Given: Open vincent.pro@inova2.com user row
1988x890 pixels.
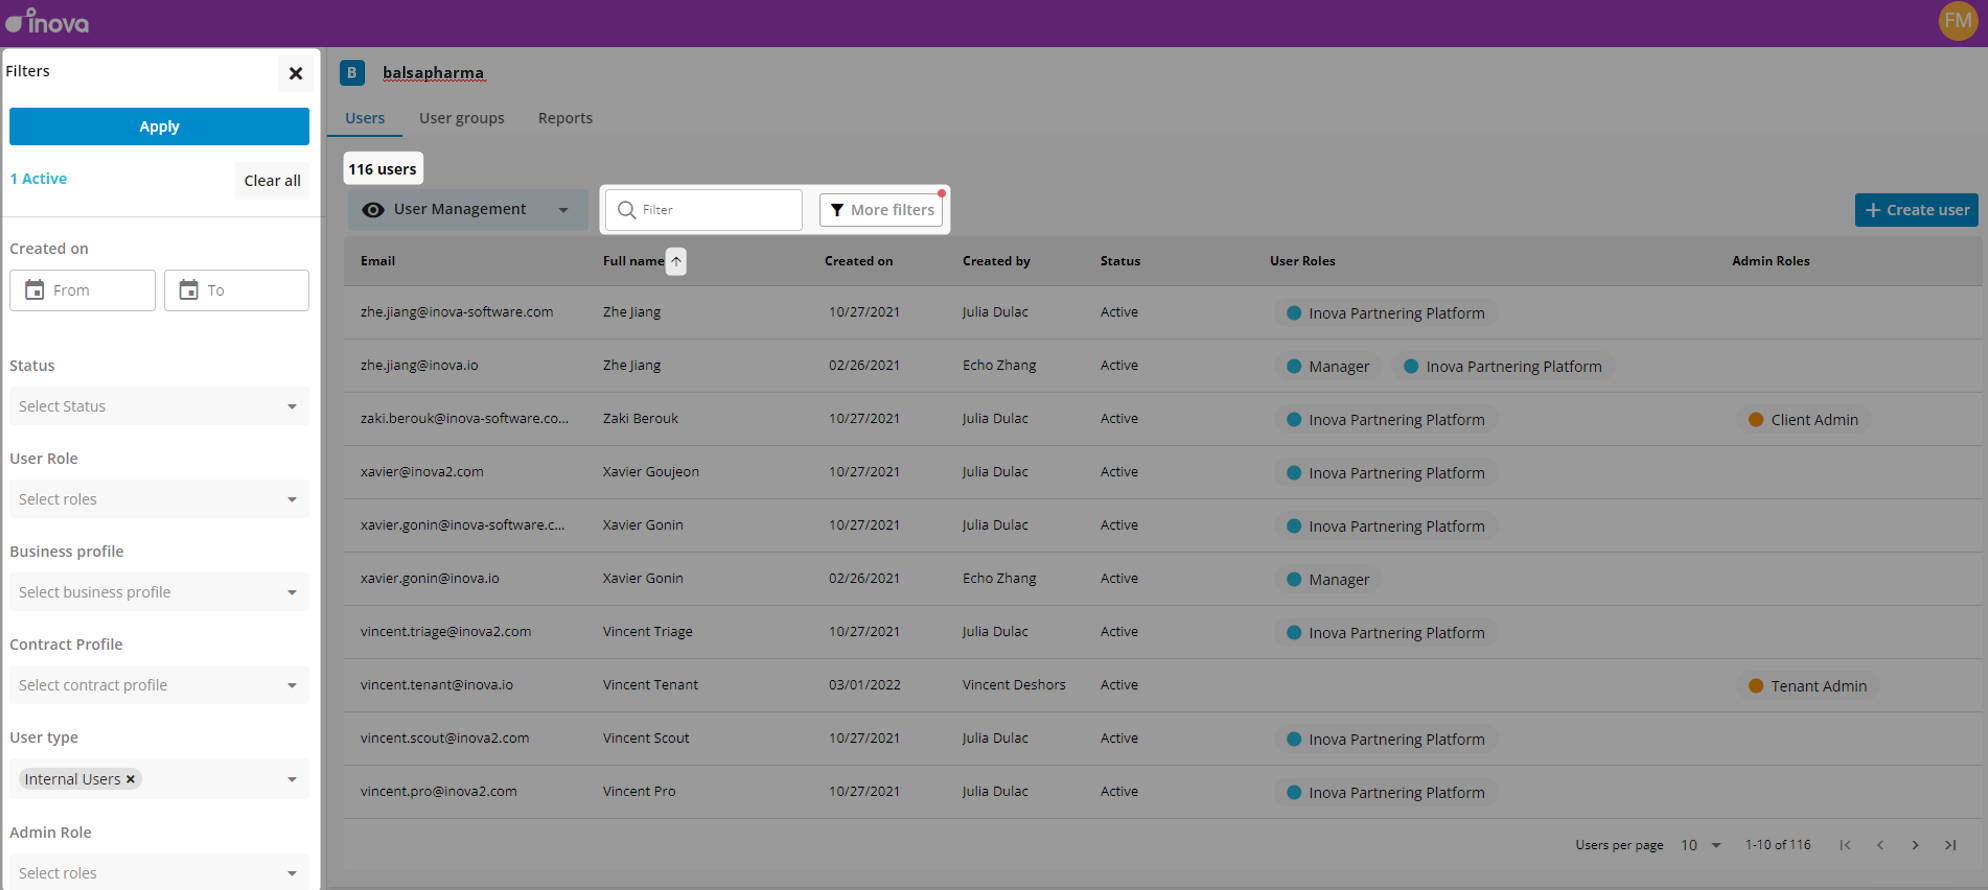Looking at the screenshot, I should pyautogui.click(x=1162, y=791).
